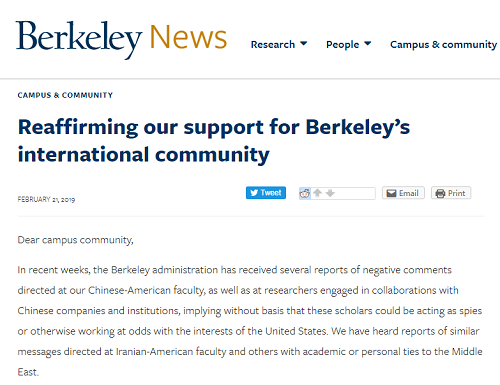Upvote the article on the Reddit widget
The image size is (500, 385).
[x=318, y=193]
